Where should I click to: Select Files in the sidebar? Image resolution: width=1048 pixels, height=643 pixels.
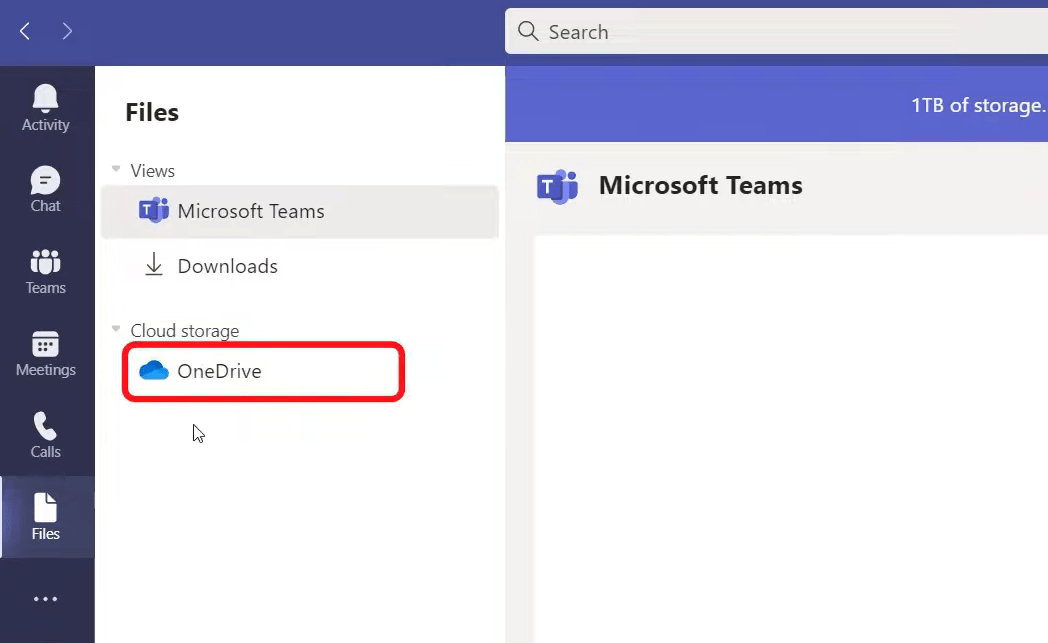45,517
